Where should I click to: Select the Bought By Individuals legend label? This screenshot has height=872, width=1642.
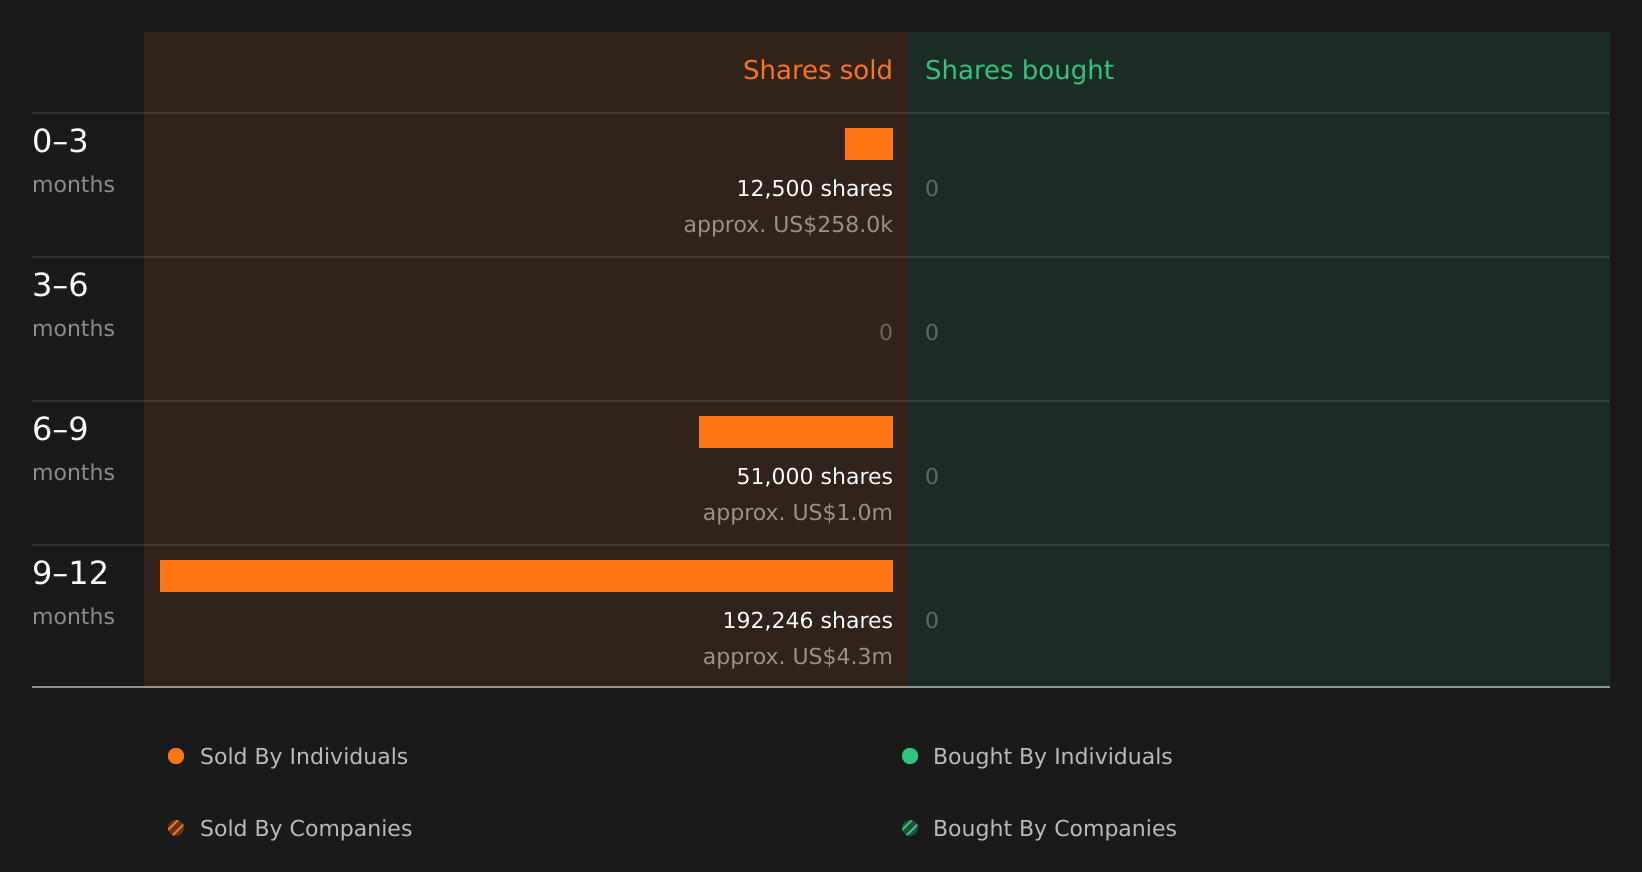(1052, 757)
